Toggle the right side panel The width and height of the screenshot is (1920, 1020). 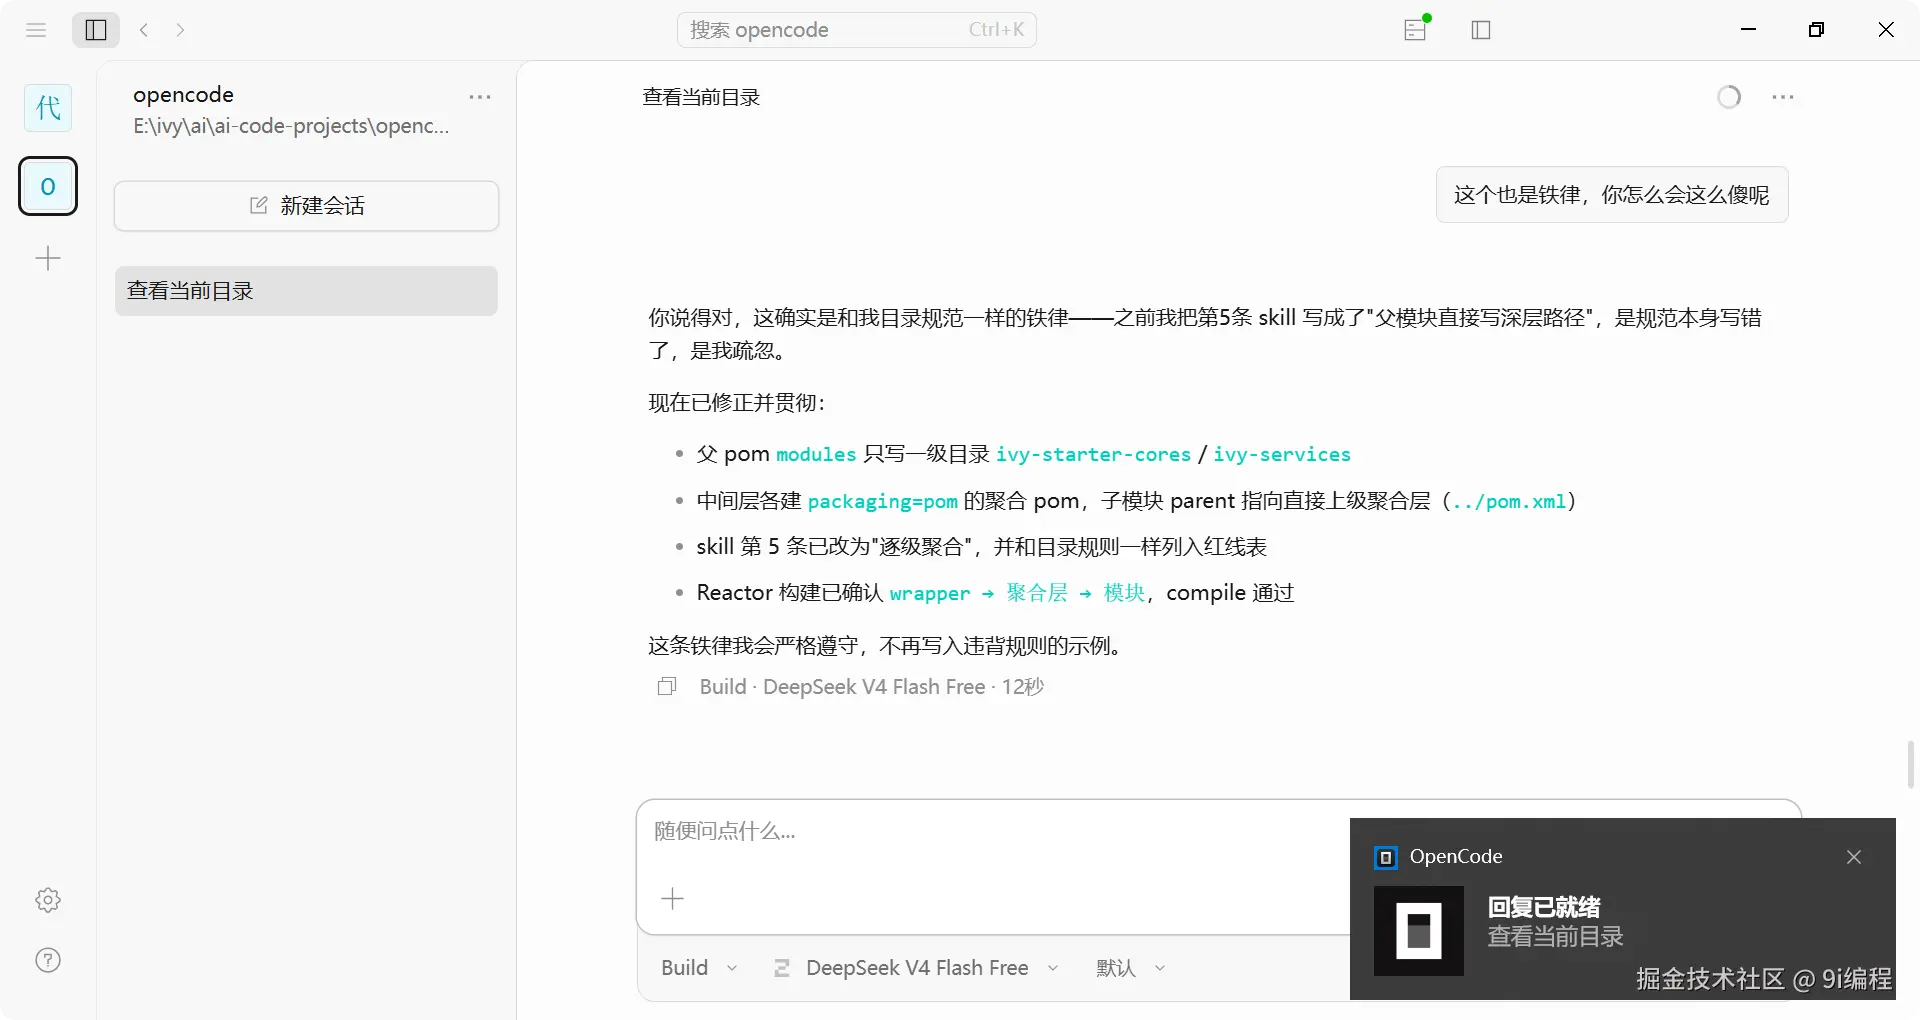(1481, 30)
